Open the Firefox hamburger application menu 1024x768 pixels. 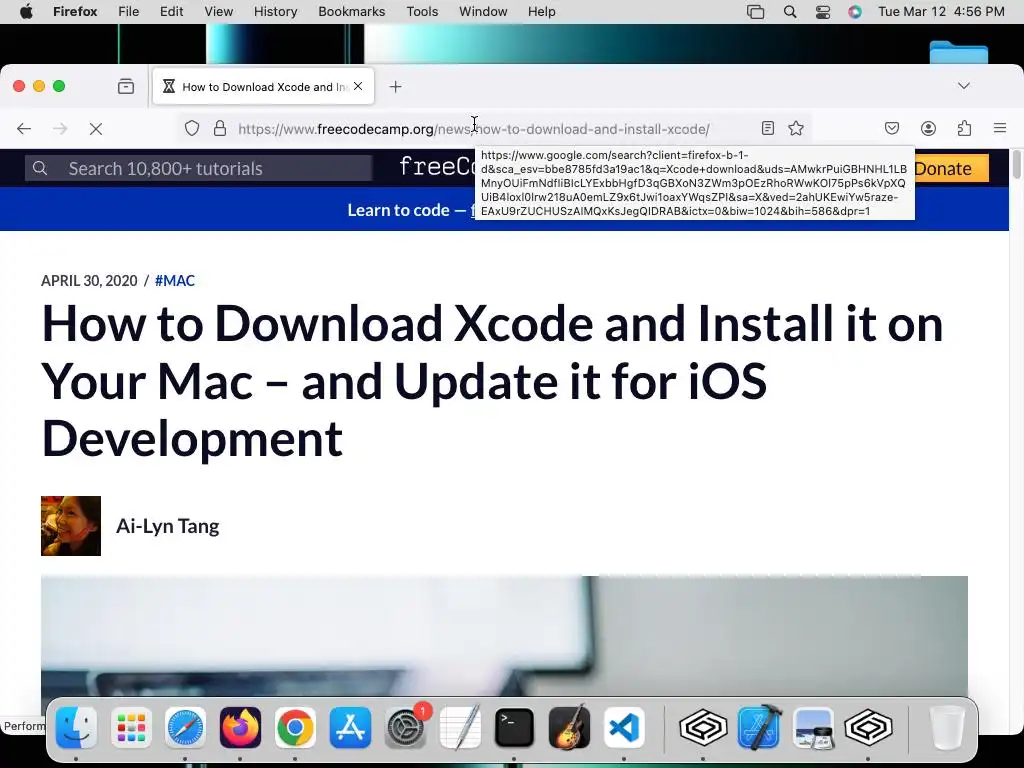pos(1000,129)
